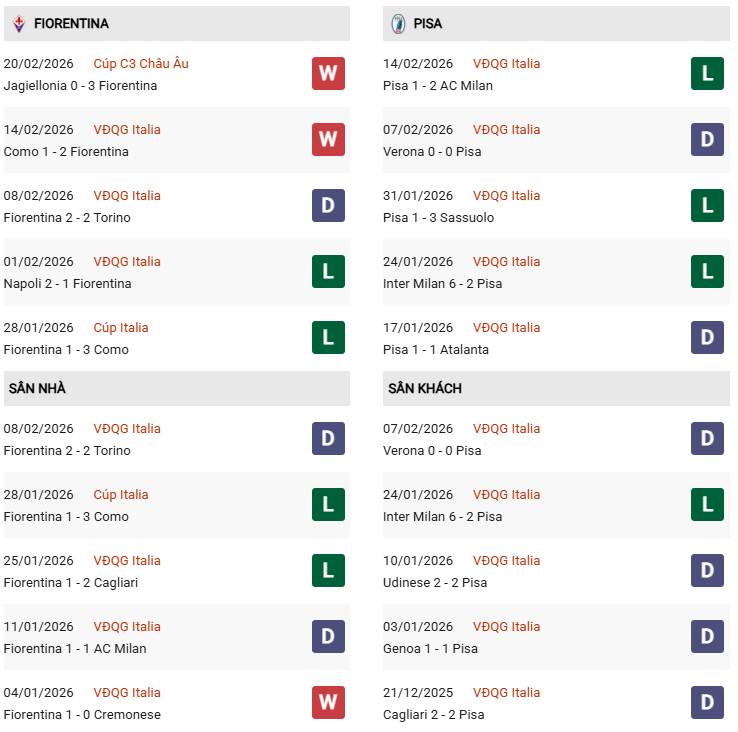This screenshot has height=732, width=738.
Task: Click the Fiorentina club crest icon
Action: point(18,23)
